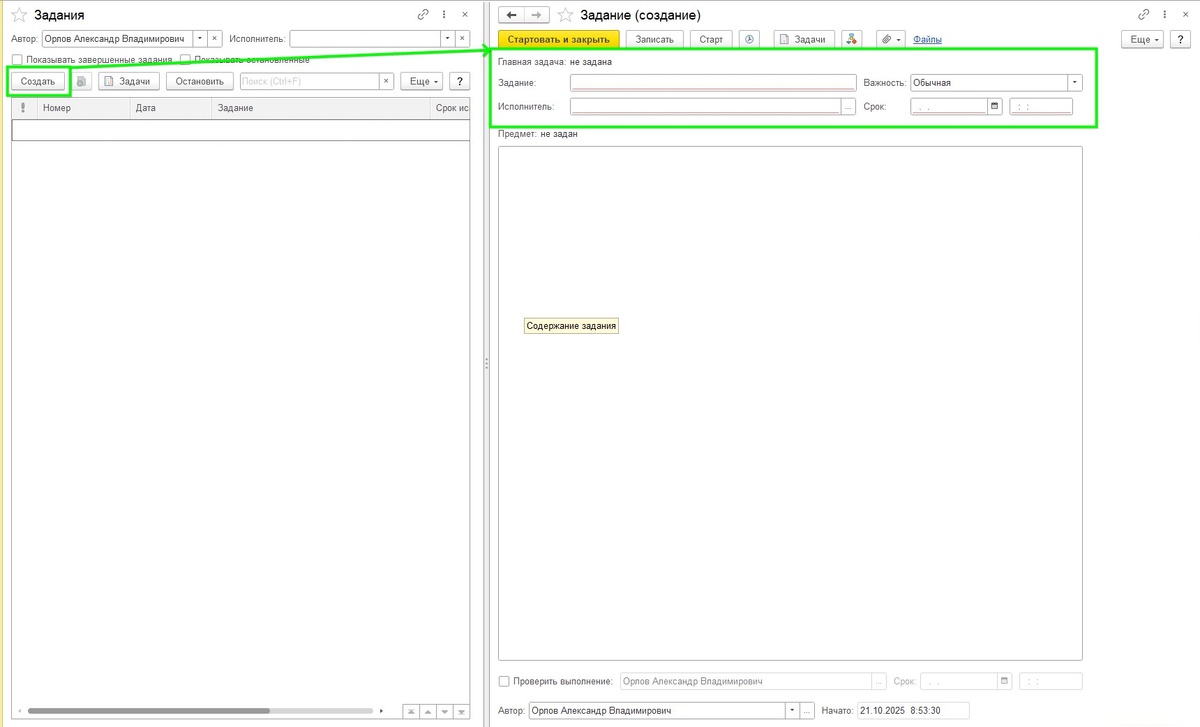
Task: Add the Задания window to favorites (star)
Action: pos(19,15)
